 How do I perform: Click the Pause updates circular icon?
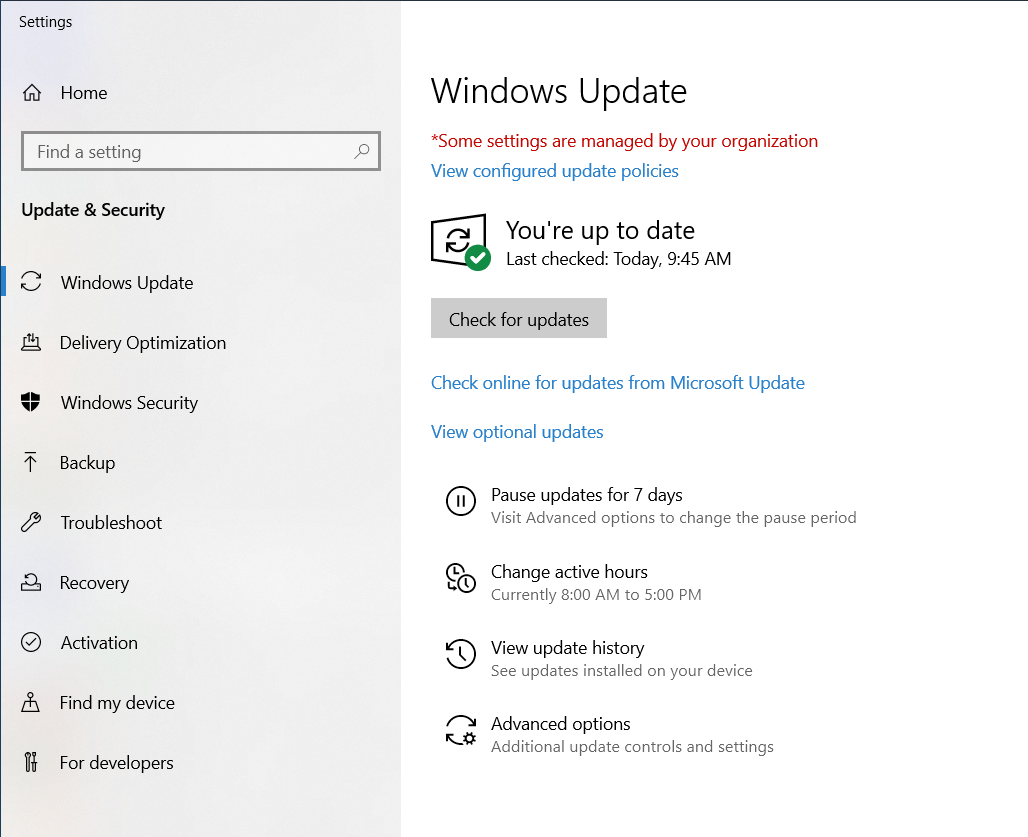tap(461, 502)
